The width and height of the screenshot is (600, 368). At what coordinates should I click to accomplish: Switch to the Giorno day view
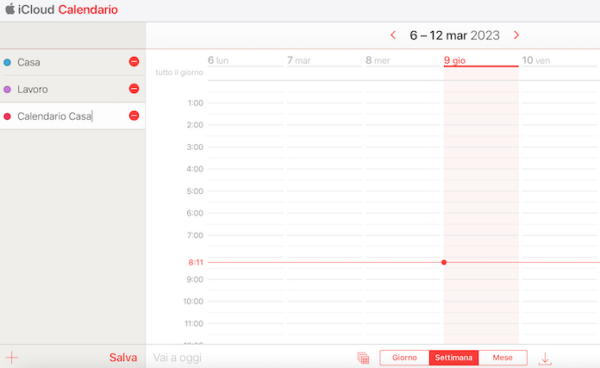pyautogui.click(x=404, y=358)
